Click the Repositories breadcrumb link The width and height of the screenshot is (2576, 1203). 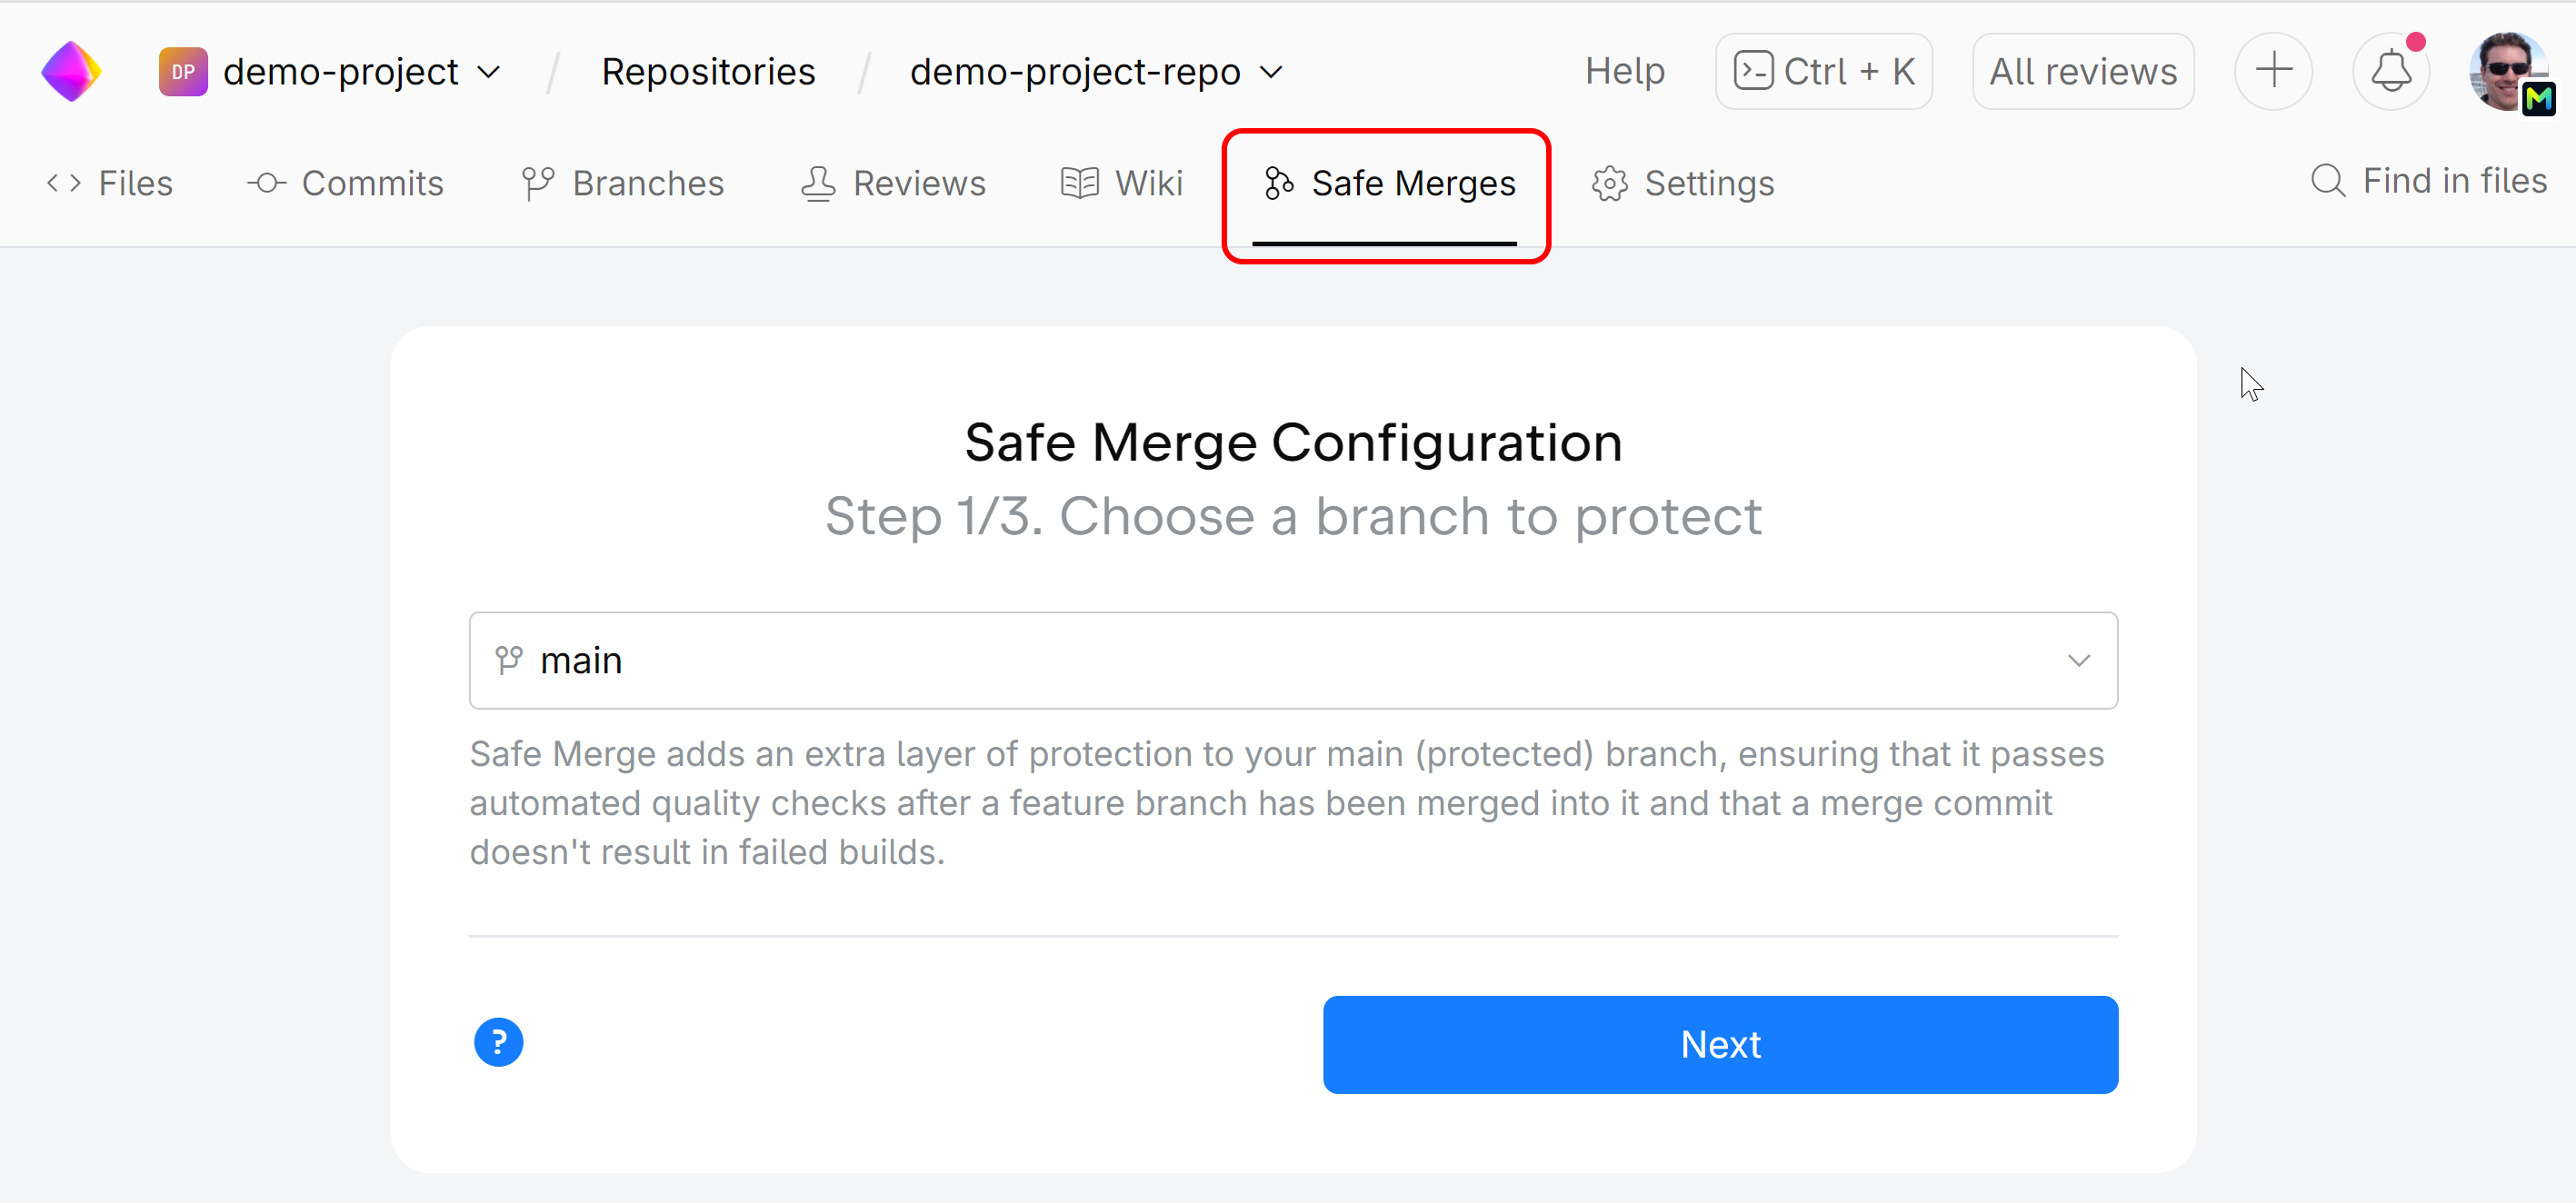point(708,72)
